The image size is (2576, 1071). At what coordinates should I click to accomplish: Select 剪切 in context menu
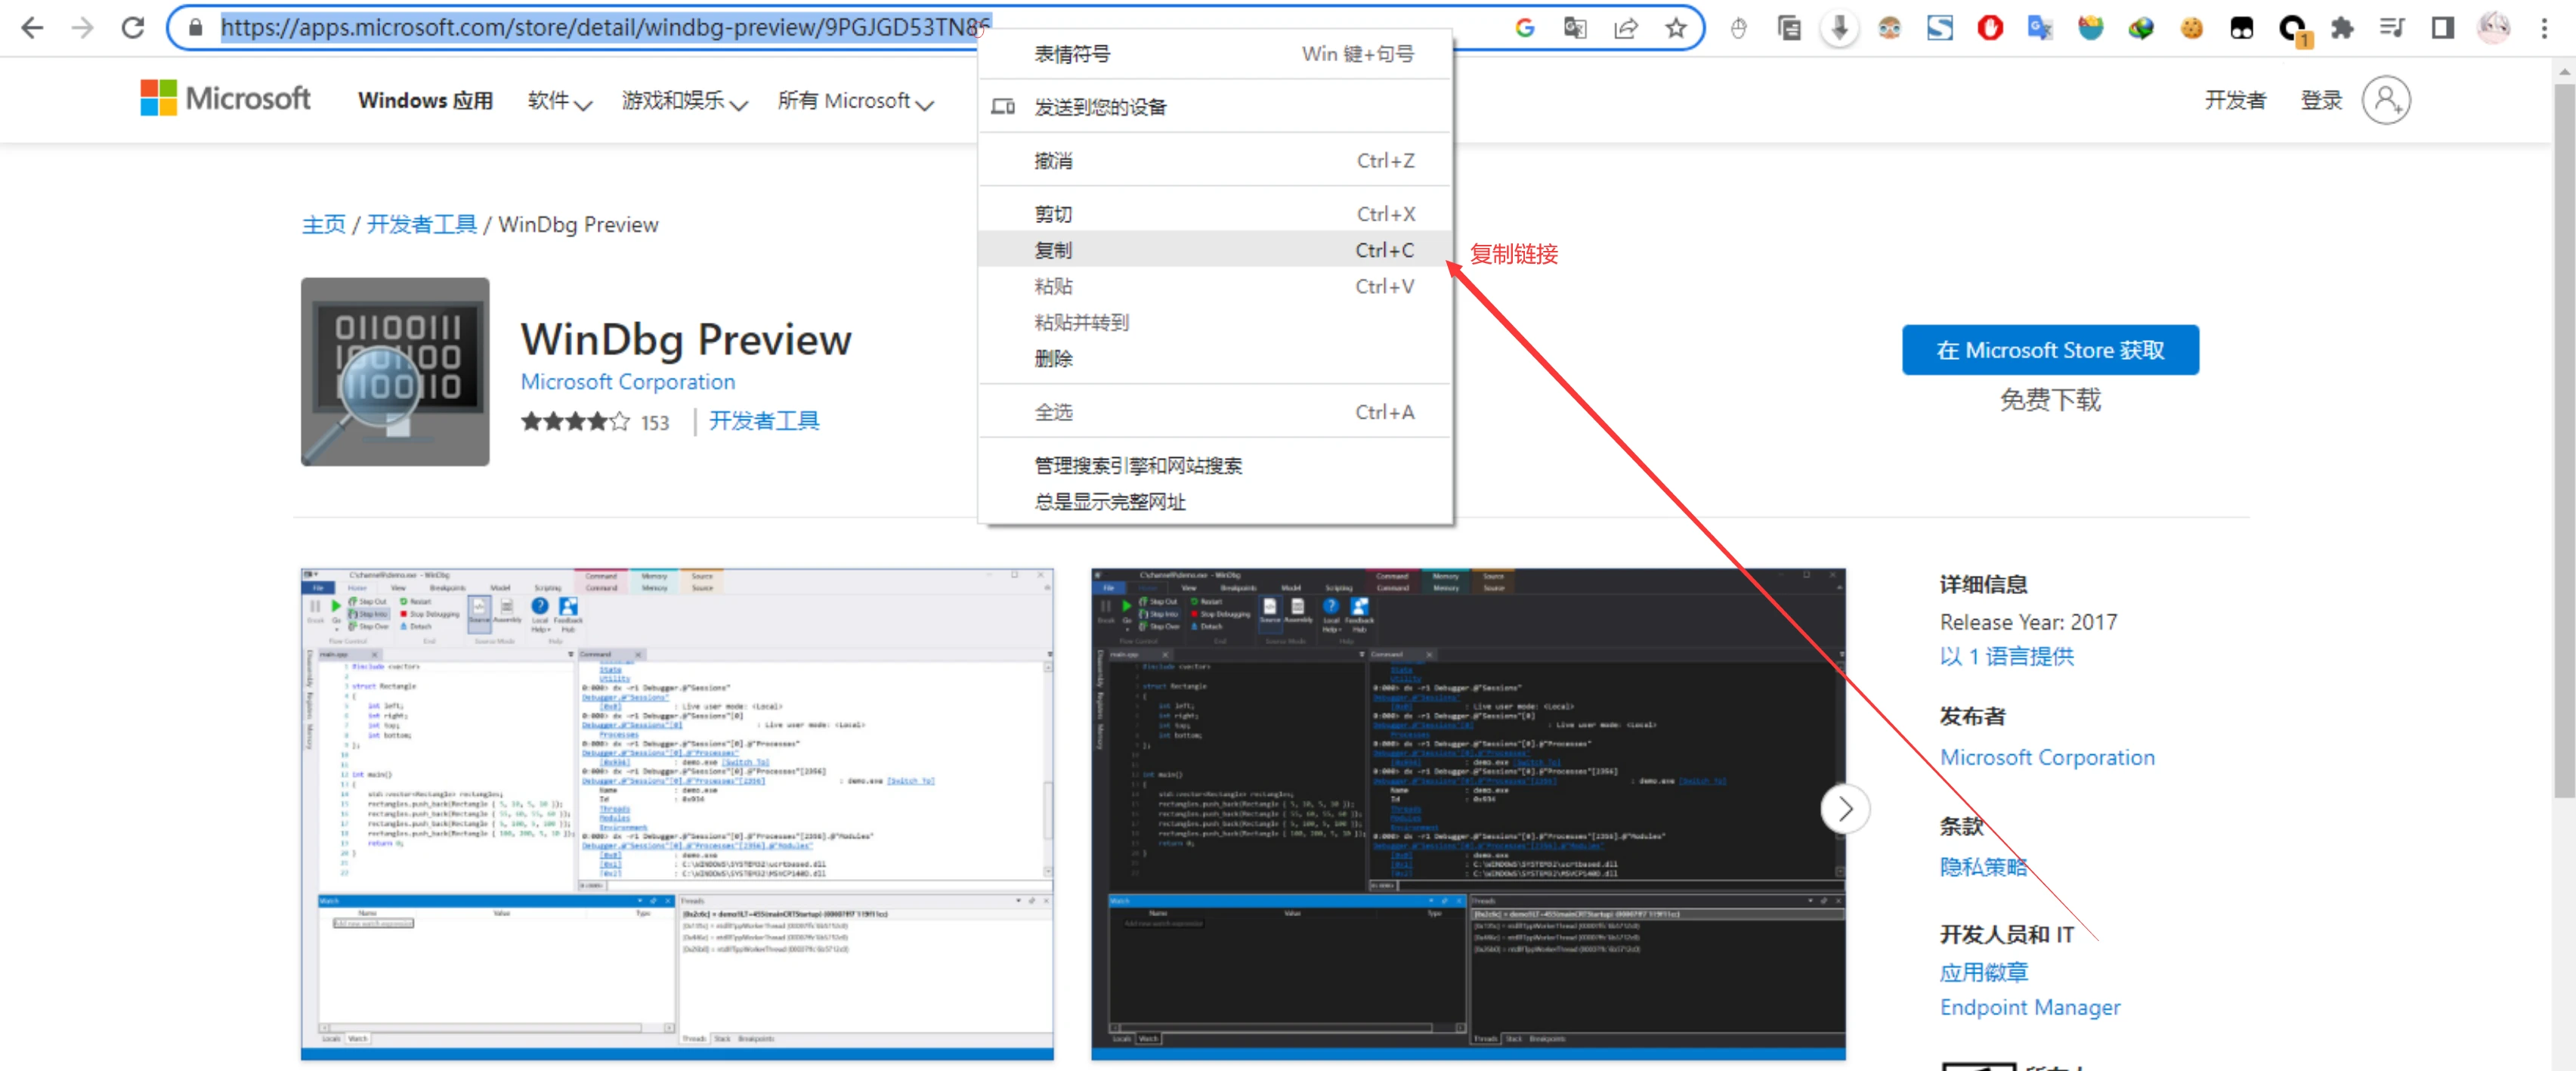click(1215, 214)
